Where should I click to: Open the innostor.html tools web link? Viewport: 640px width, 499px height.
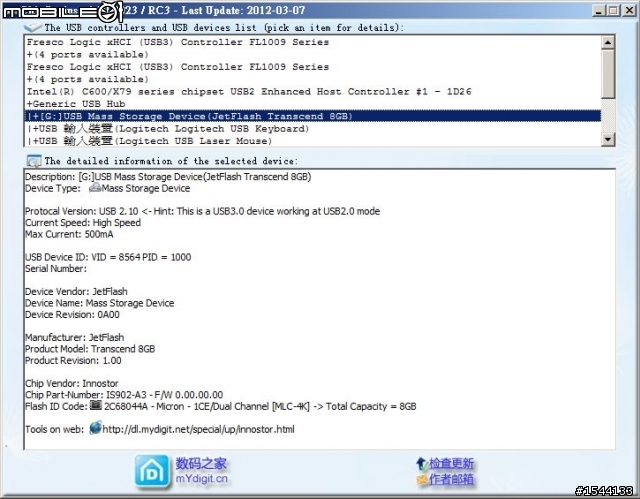pos(198,429)
